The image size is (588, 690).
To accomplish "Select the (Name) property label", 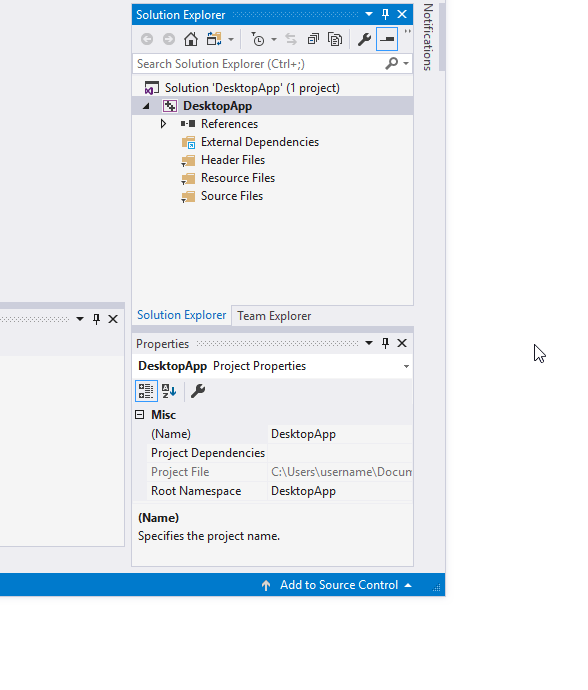I will tap(171, 434).
